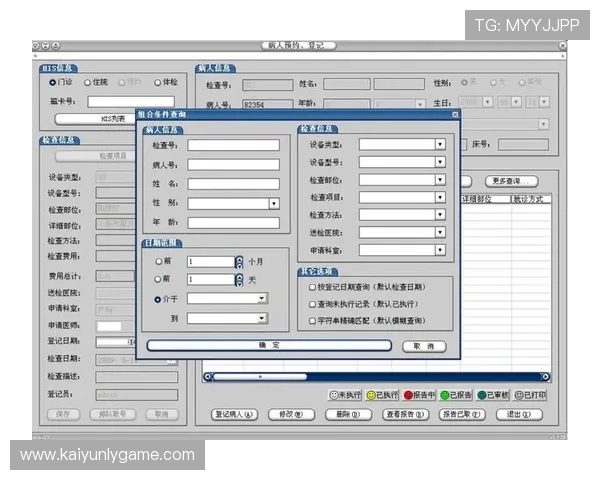
Task: Open the 送检医院 dropdown in query dialog
Action: coord(440,232)
